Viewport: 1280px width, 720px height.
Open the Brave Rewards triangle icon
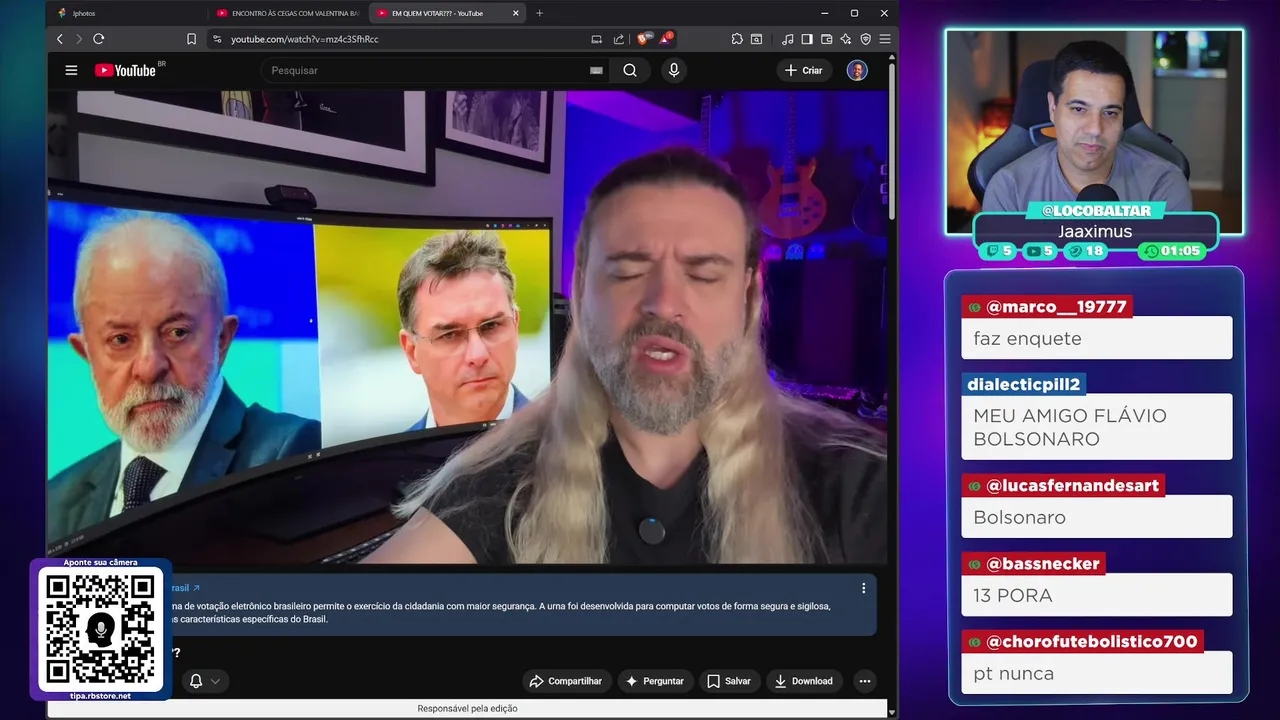click(x=665, y=38)
